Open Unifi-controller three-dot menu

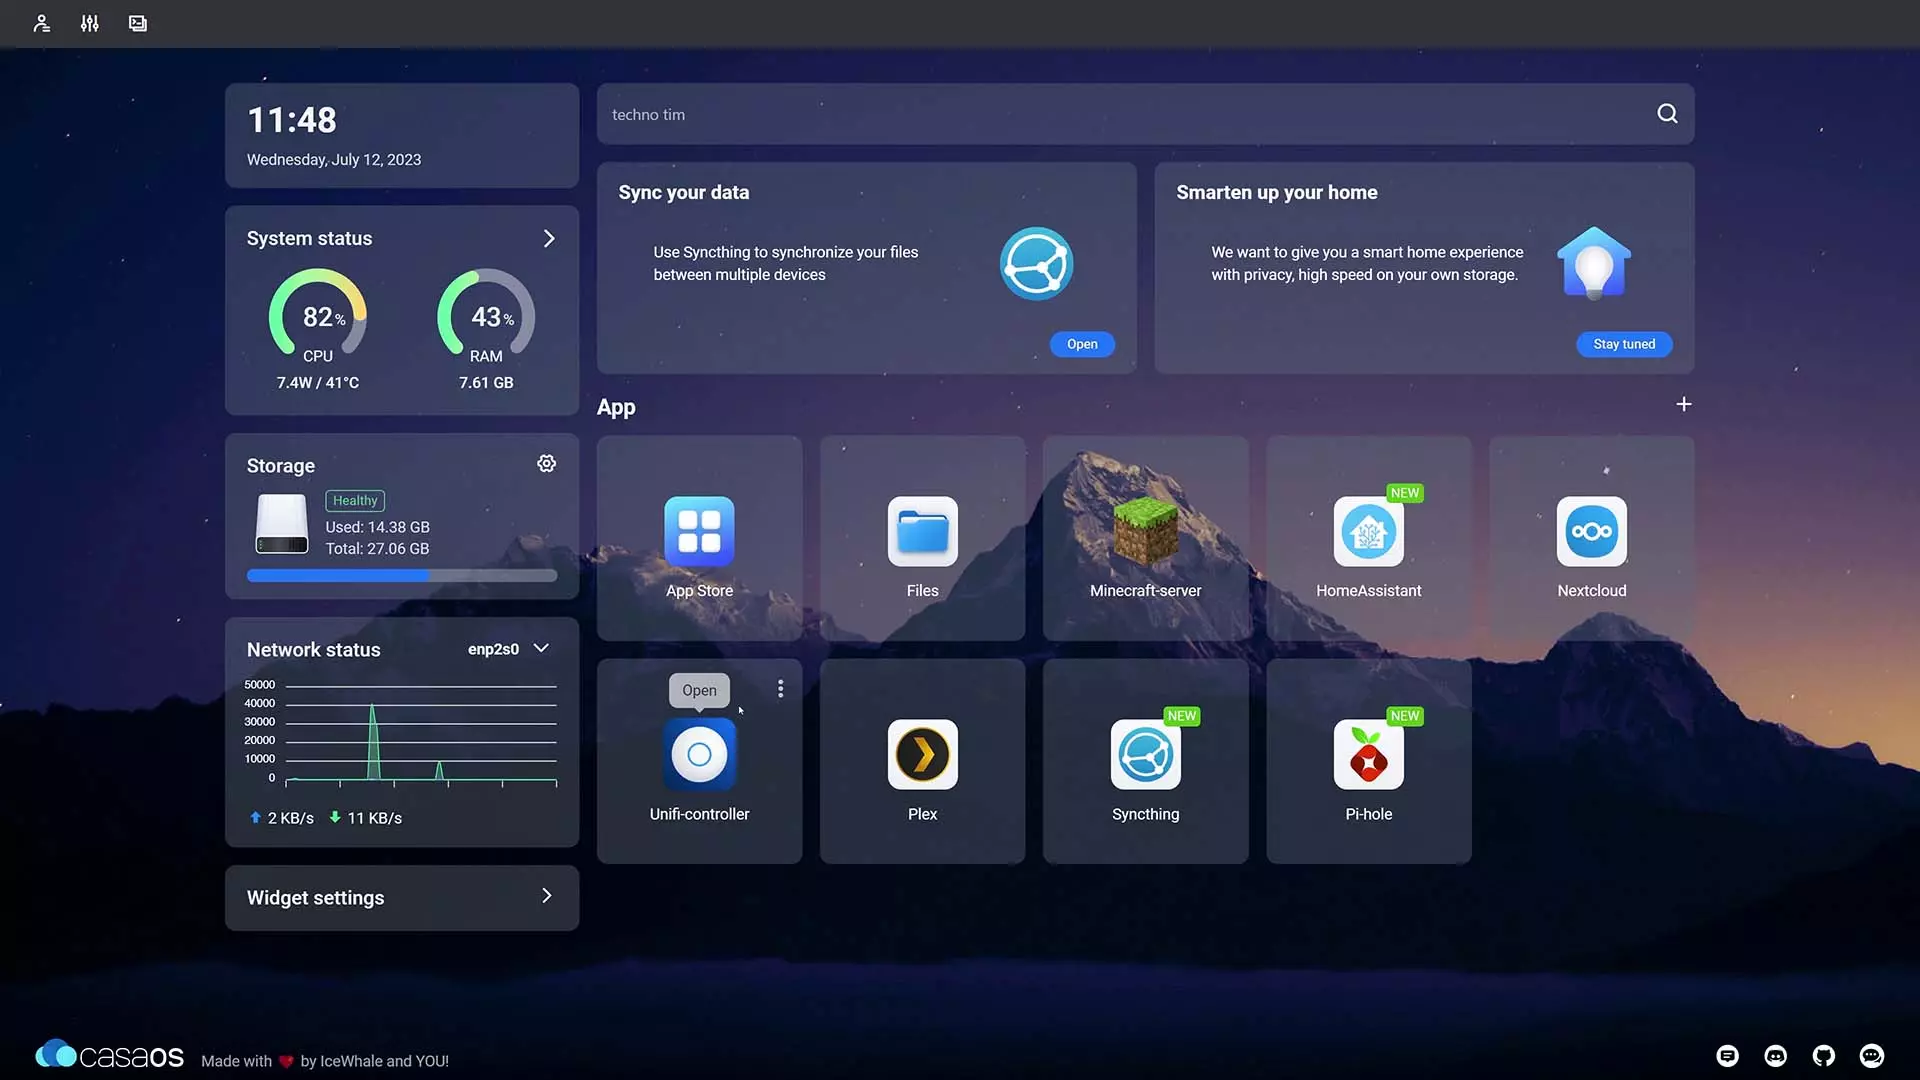pos(780,689)
